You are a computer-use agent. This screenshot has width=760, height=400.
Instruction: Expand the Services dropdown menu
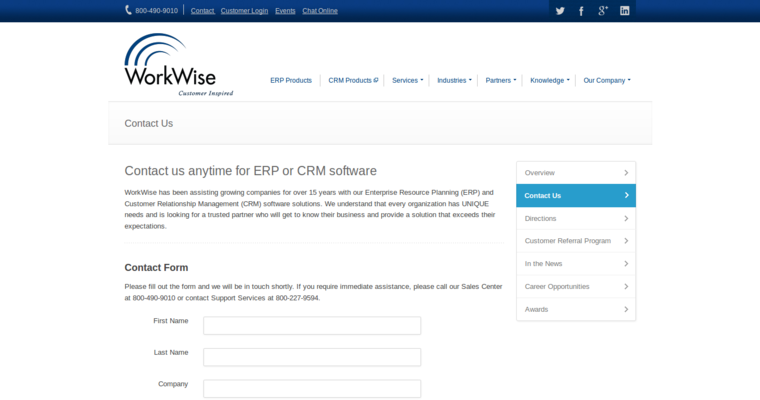tap(408, 80)
